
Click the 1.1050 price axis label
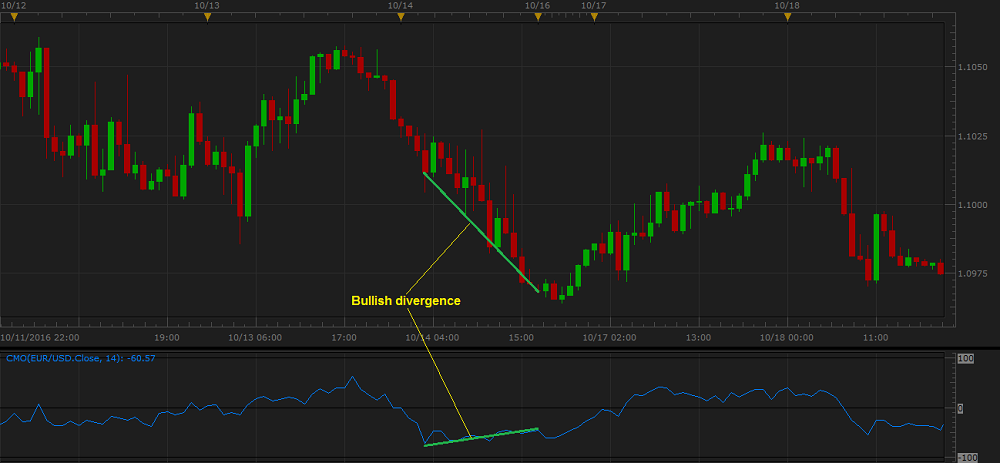pyautogui.click(x=974, y=67)
